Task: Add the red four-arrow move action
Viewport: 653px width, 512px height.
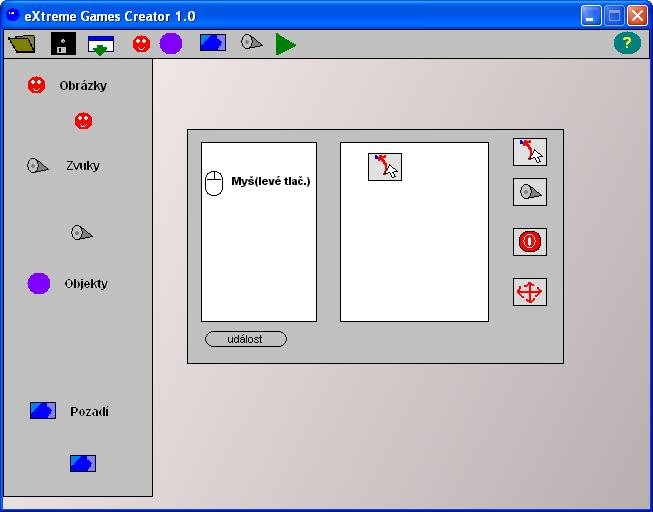Action: point(529,292)
